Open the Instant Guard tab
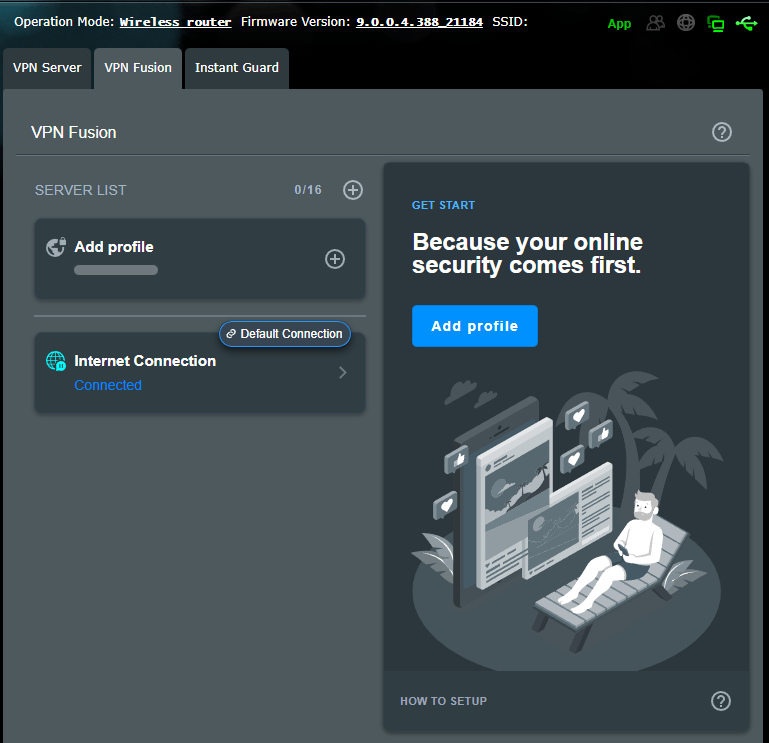The height and width of the screenshot is (743, 769). click(237, 68)
